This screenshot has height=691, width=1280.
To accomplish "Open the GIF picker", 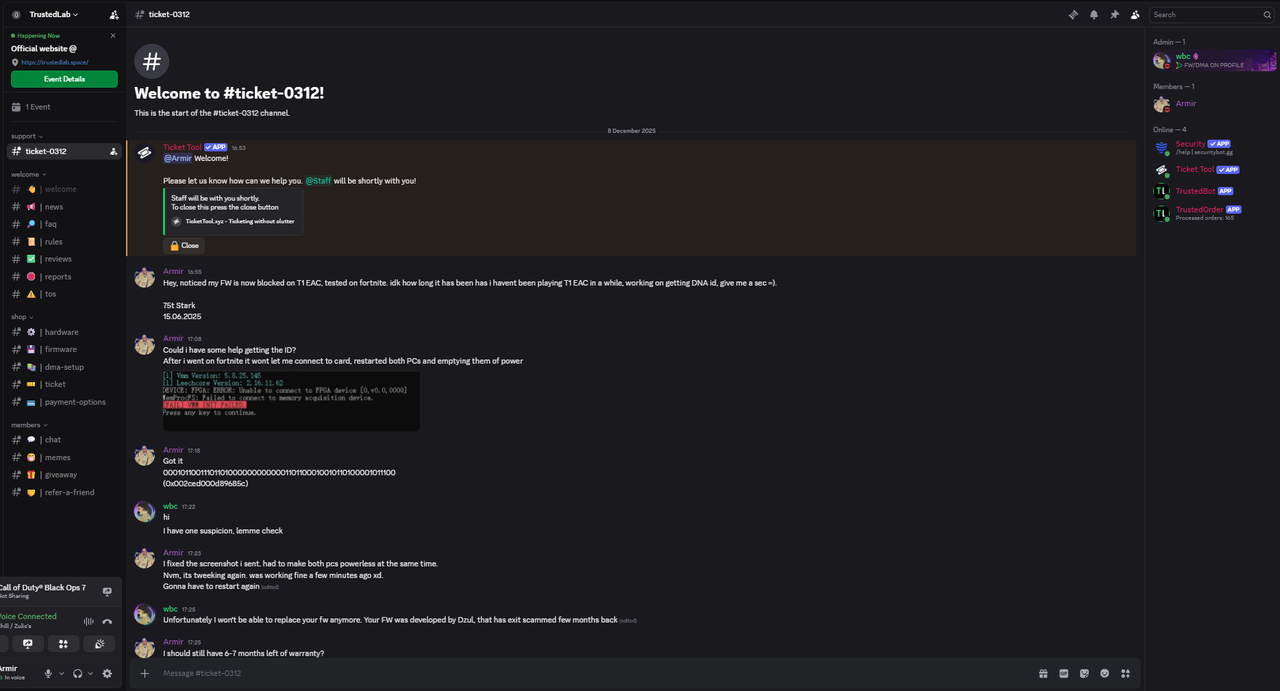I will point(1064,674).
